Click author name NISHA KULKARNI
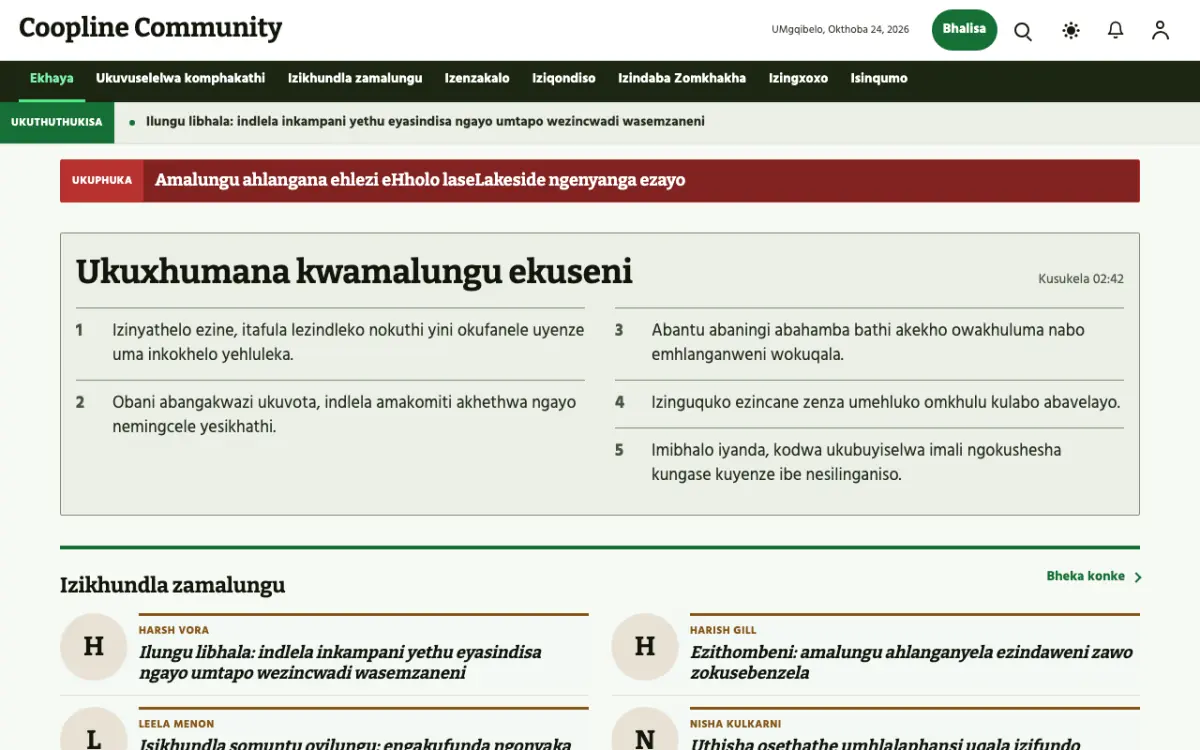The image size is (1200, 750). coord(735,724)
